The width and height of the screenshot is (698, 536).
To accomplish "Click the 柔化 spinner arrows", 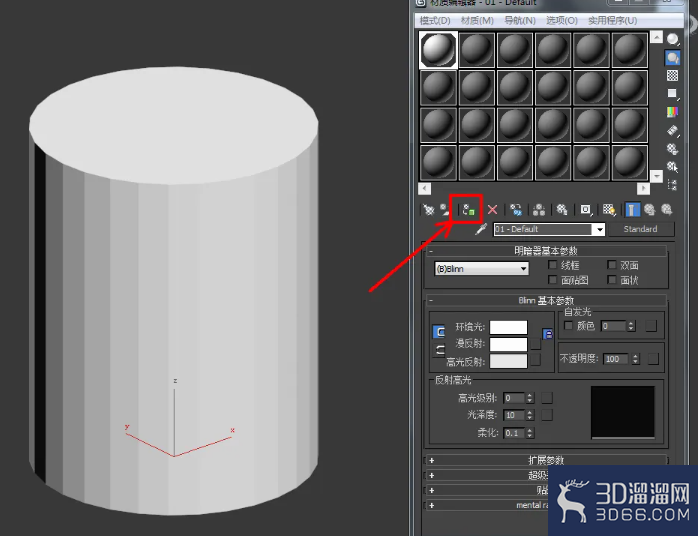I will point(530,433).
